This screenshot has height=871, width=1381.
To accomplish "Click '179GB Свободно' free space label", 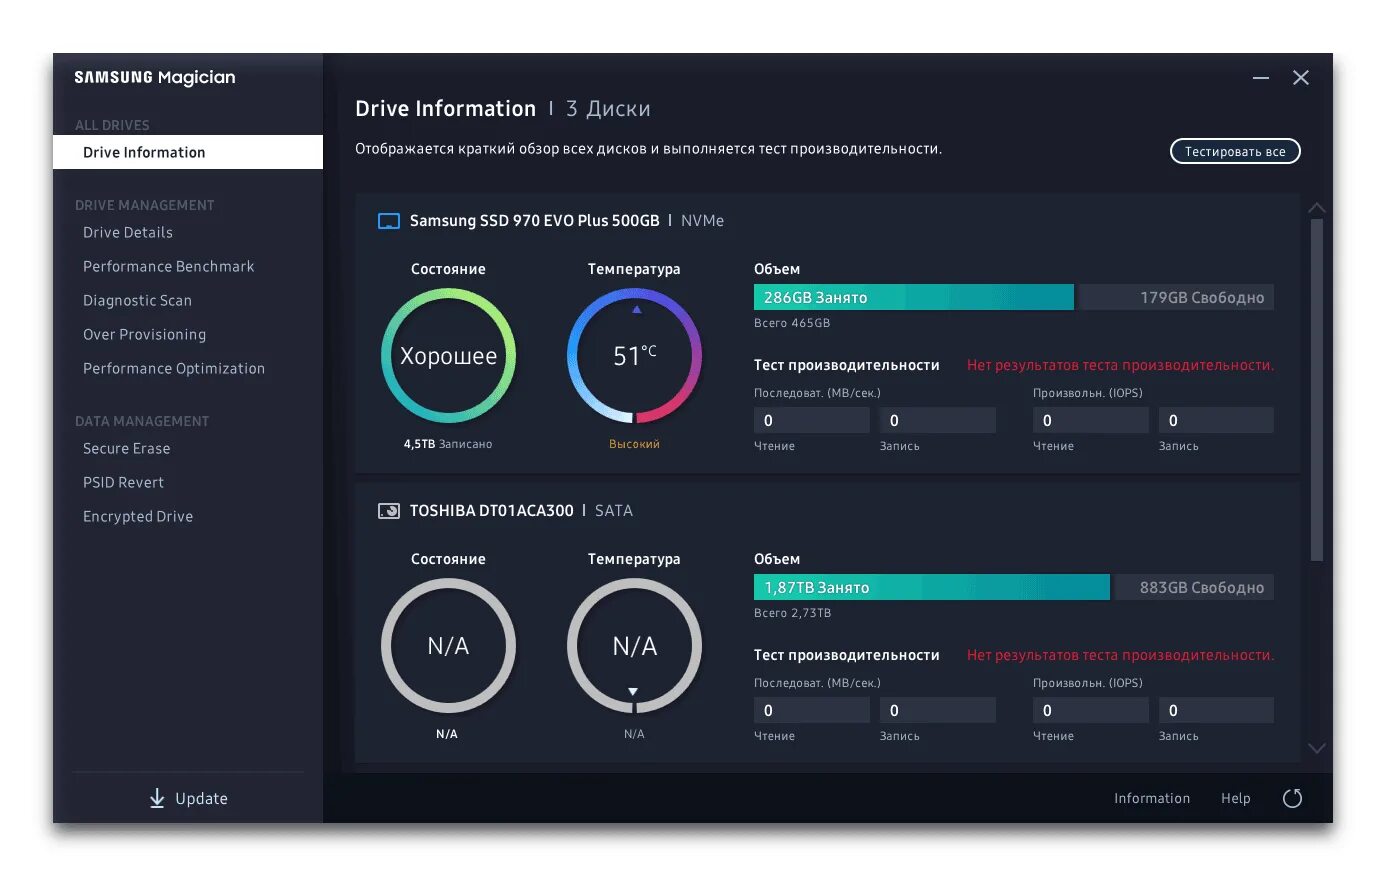I will tap(1202, 297).
